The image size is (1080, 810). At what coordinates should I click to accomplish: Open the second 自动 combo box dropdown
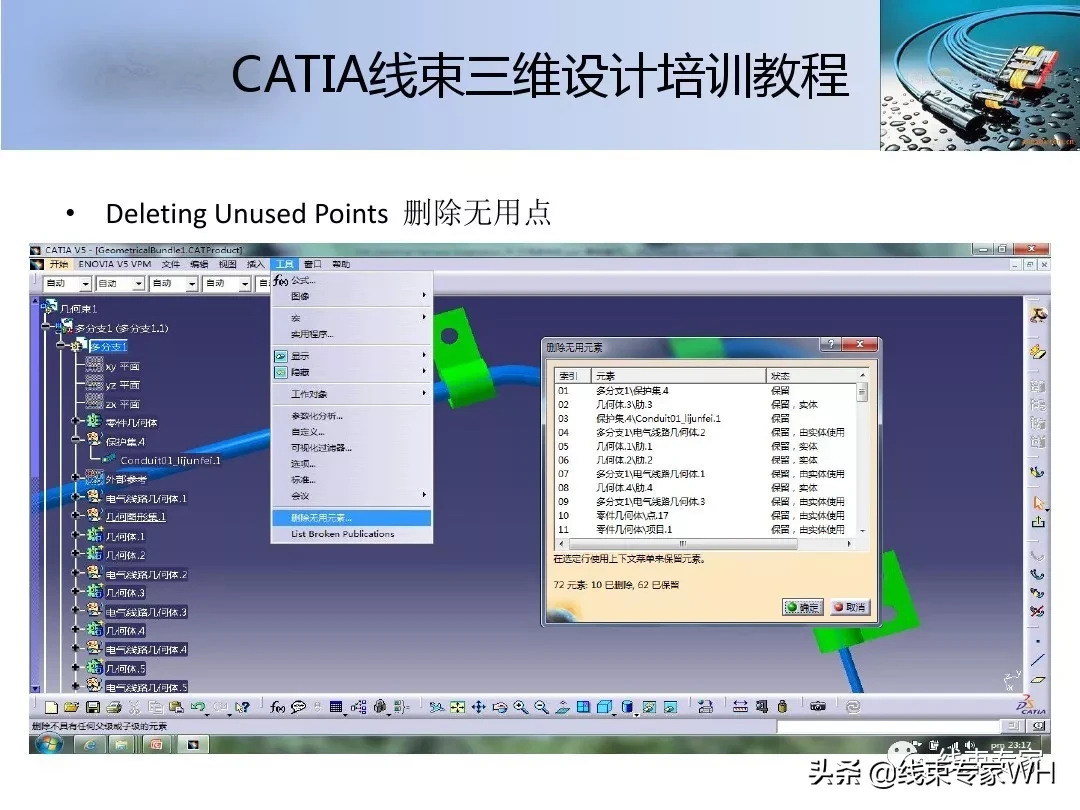pyautogui.click(x=138, y=284)
